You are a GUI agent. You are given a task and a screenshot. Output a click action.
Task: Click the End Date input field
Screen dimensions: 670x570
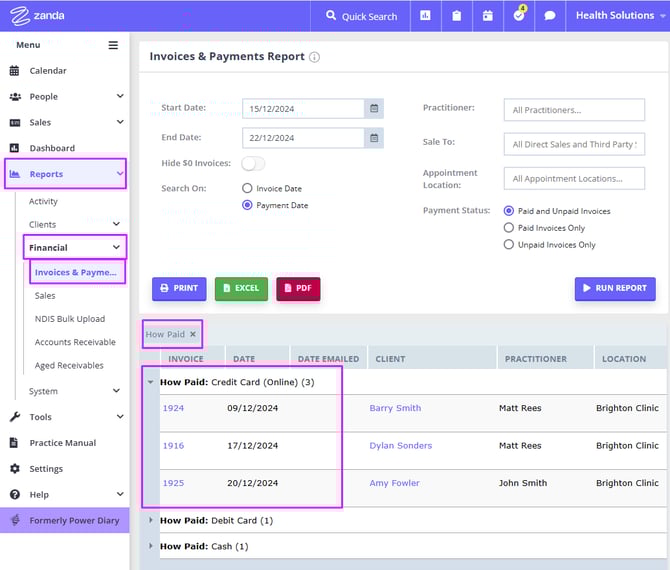coord(302,138)
